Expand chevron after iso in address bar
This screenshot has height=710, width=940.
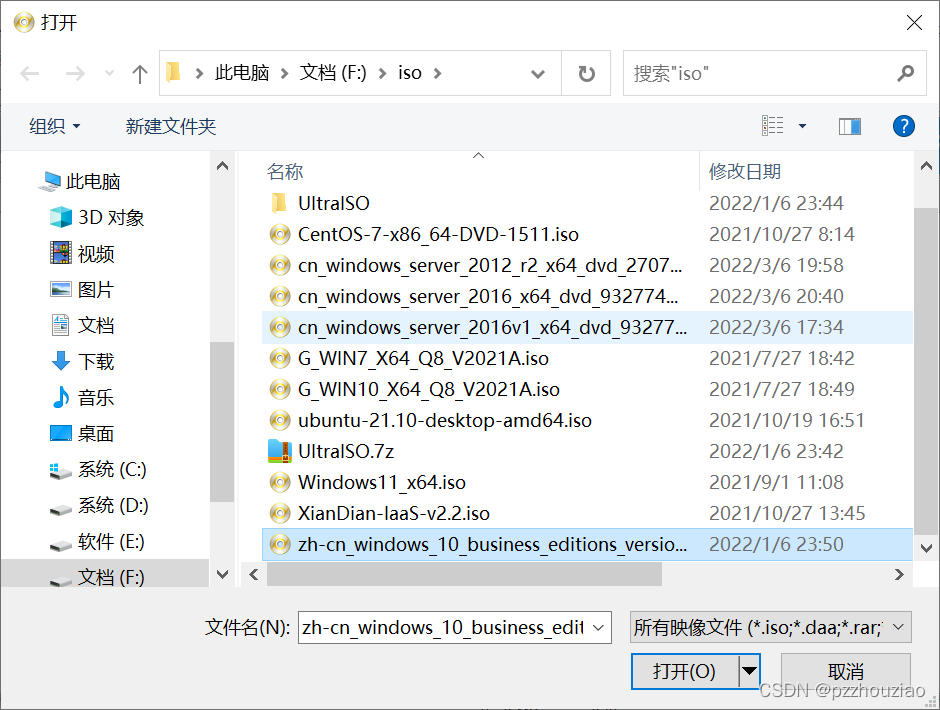click(438, 74)
